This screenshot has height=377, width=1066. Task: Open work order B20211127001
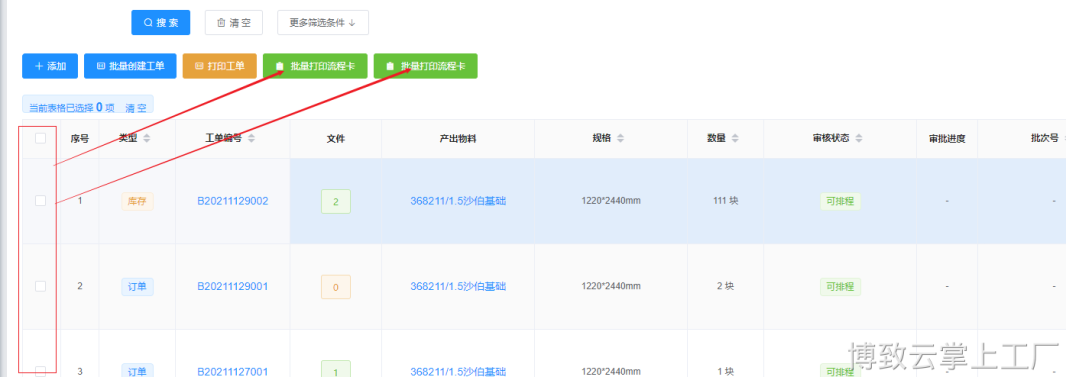tap(233, 372)
